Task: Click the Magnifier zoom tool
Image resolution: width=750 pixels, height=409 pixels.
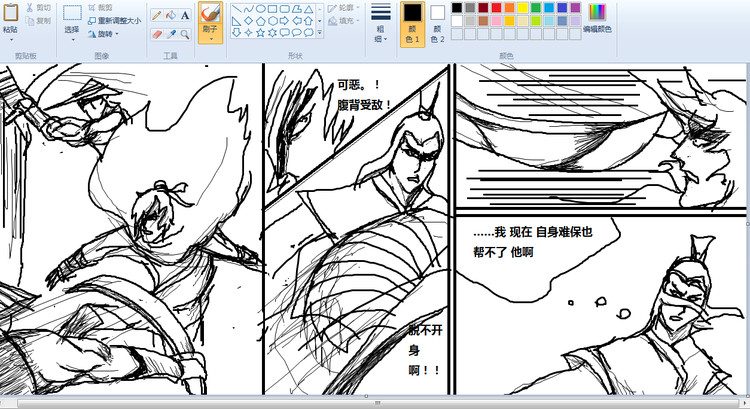Action: pyautogui.click(x=186, y=34)
